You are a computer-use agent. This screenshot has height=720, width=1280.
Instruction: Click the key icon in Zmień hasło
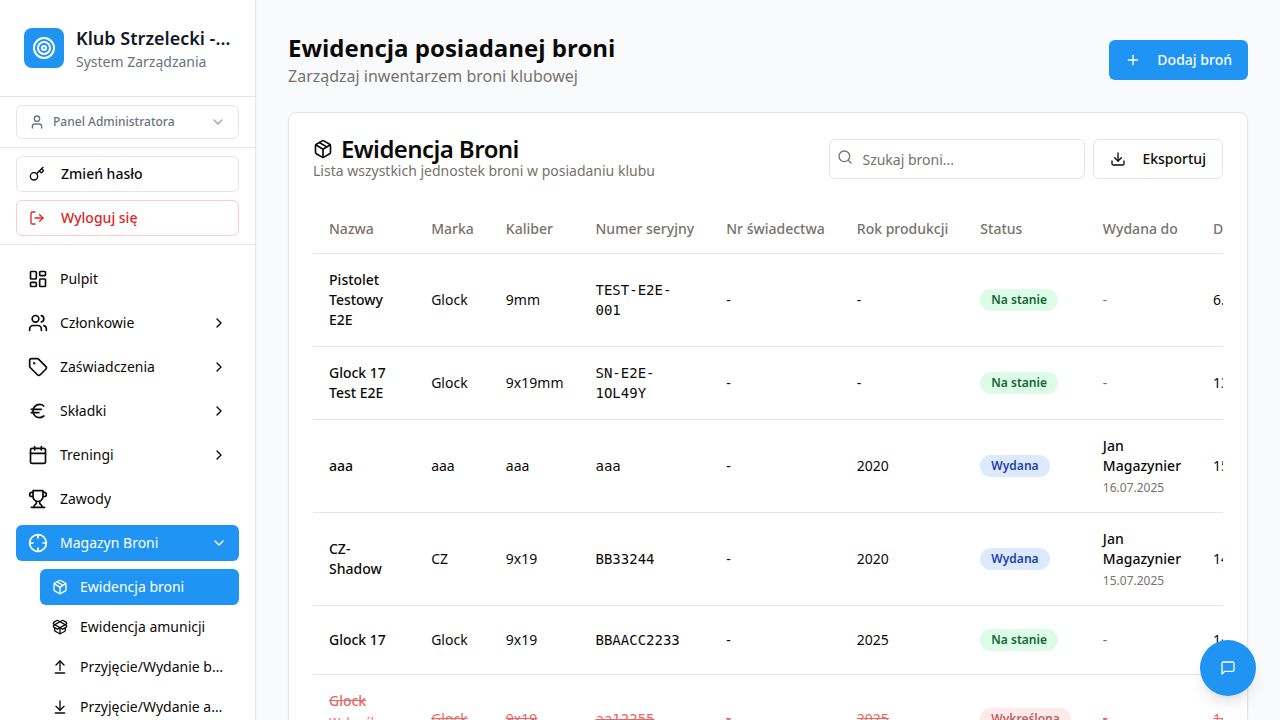pos(37,174)
